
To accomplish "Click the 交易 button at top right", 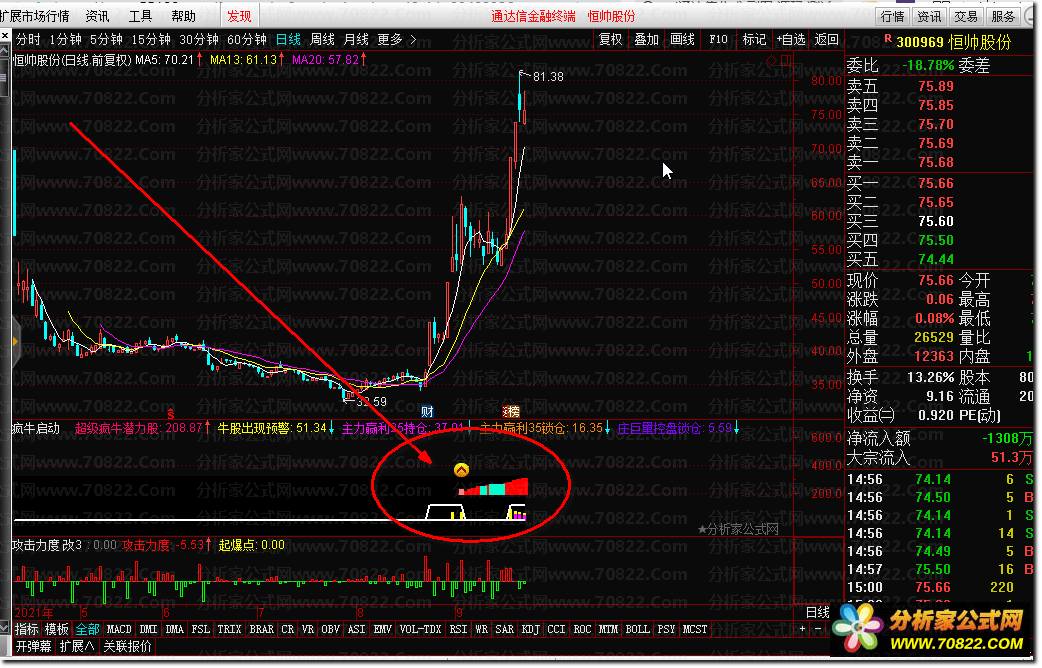I will click(x=966, y=17).
